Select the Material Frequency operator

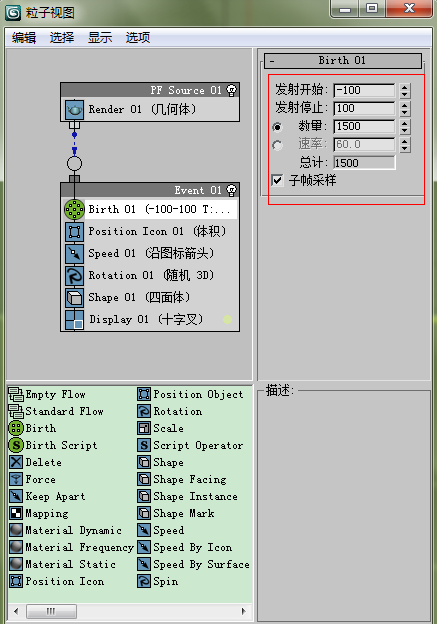[x=71, y=547]
